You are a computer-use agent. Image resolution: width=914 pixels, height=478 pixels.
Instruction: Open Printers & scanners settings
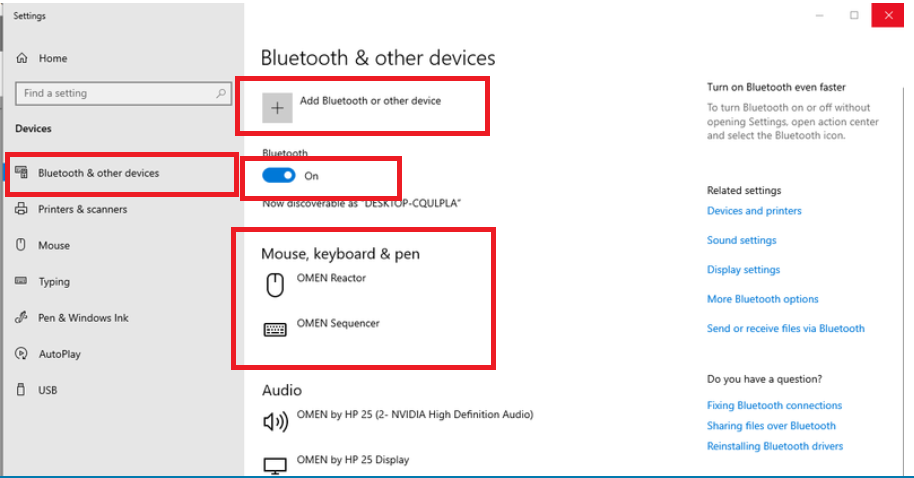click(x=82, y=210)
